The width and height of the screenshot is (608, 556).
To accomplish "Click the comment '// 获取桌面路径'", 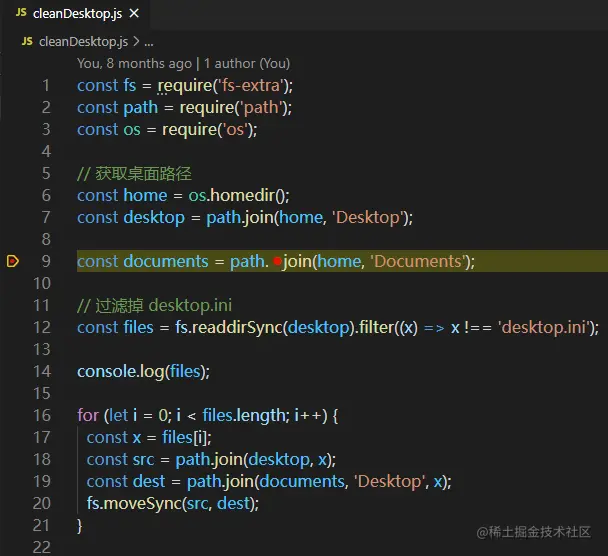I will click(x=134, y=174).
